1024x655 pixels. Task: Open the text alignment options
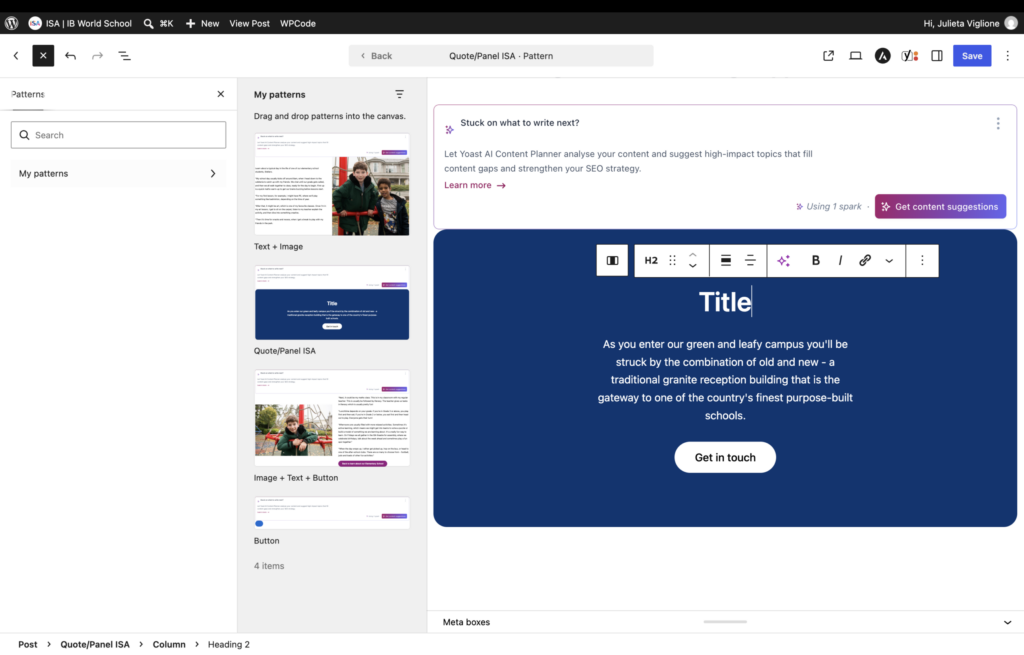750,261
